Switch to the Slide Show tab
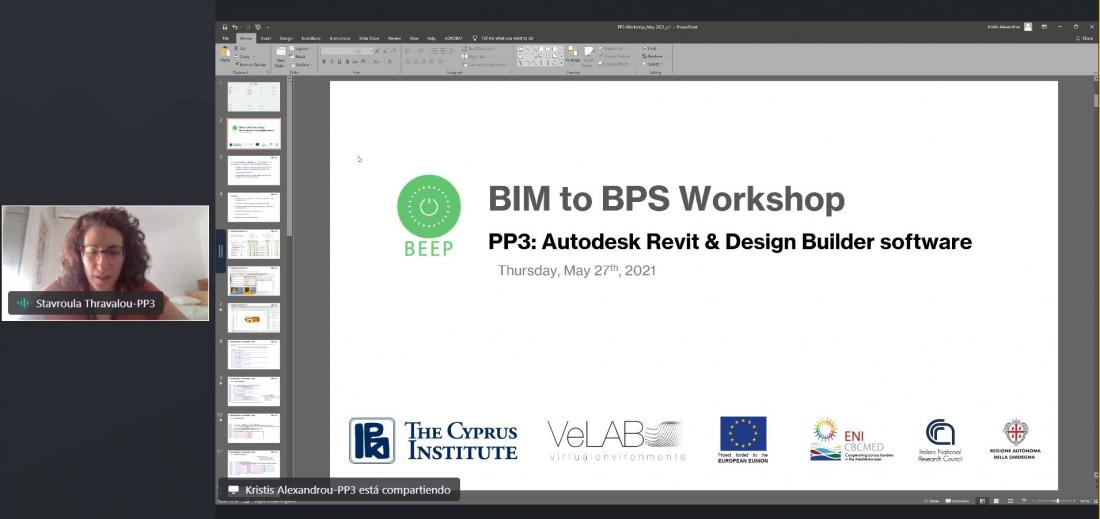Viewport: 1100px width, 519px height. [369, 38]
